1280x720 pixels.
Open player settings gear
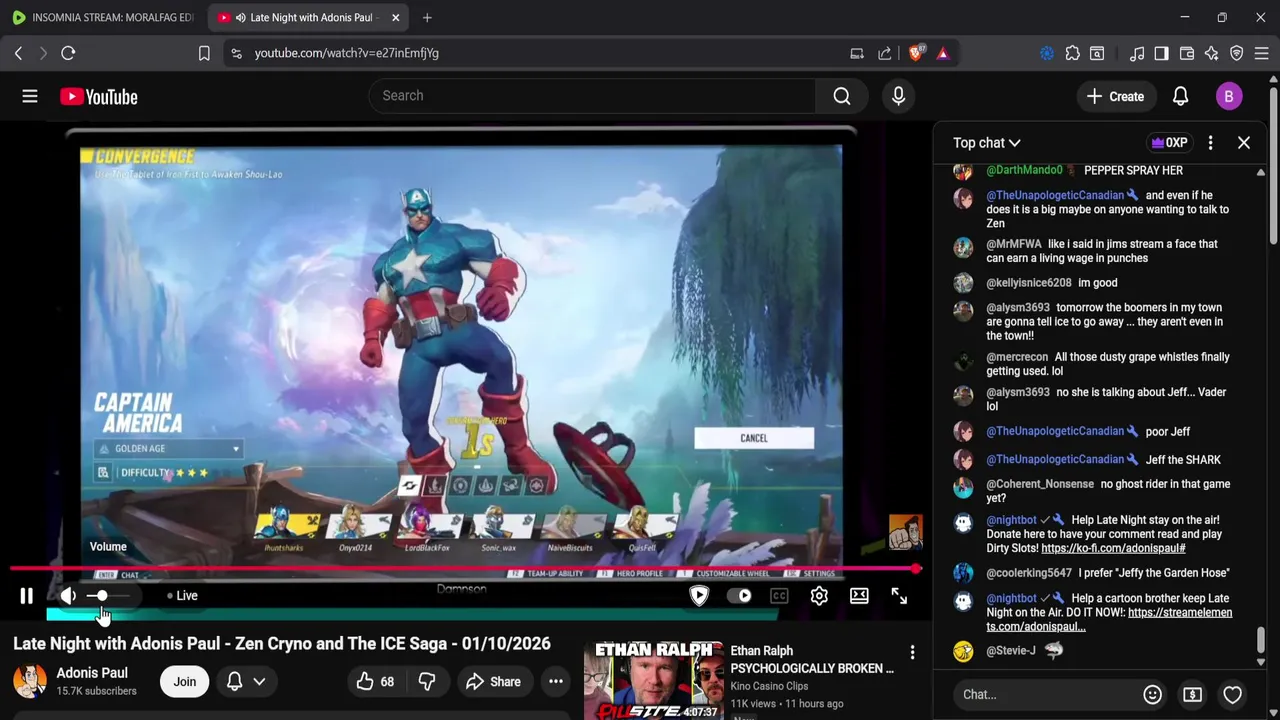click(x=819, y=596)
